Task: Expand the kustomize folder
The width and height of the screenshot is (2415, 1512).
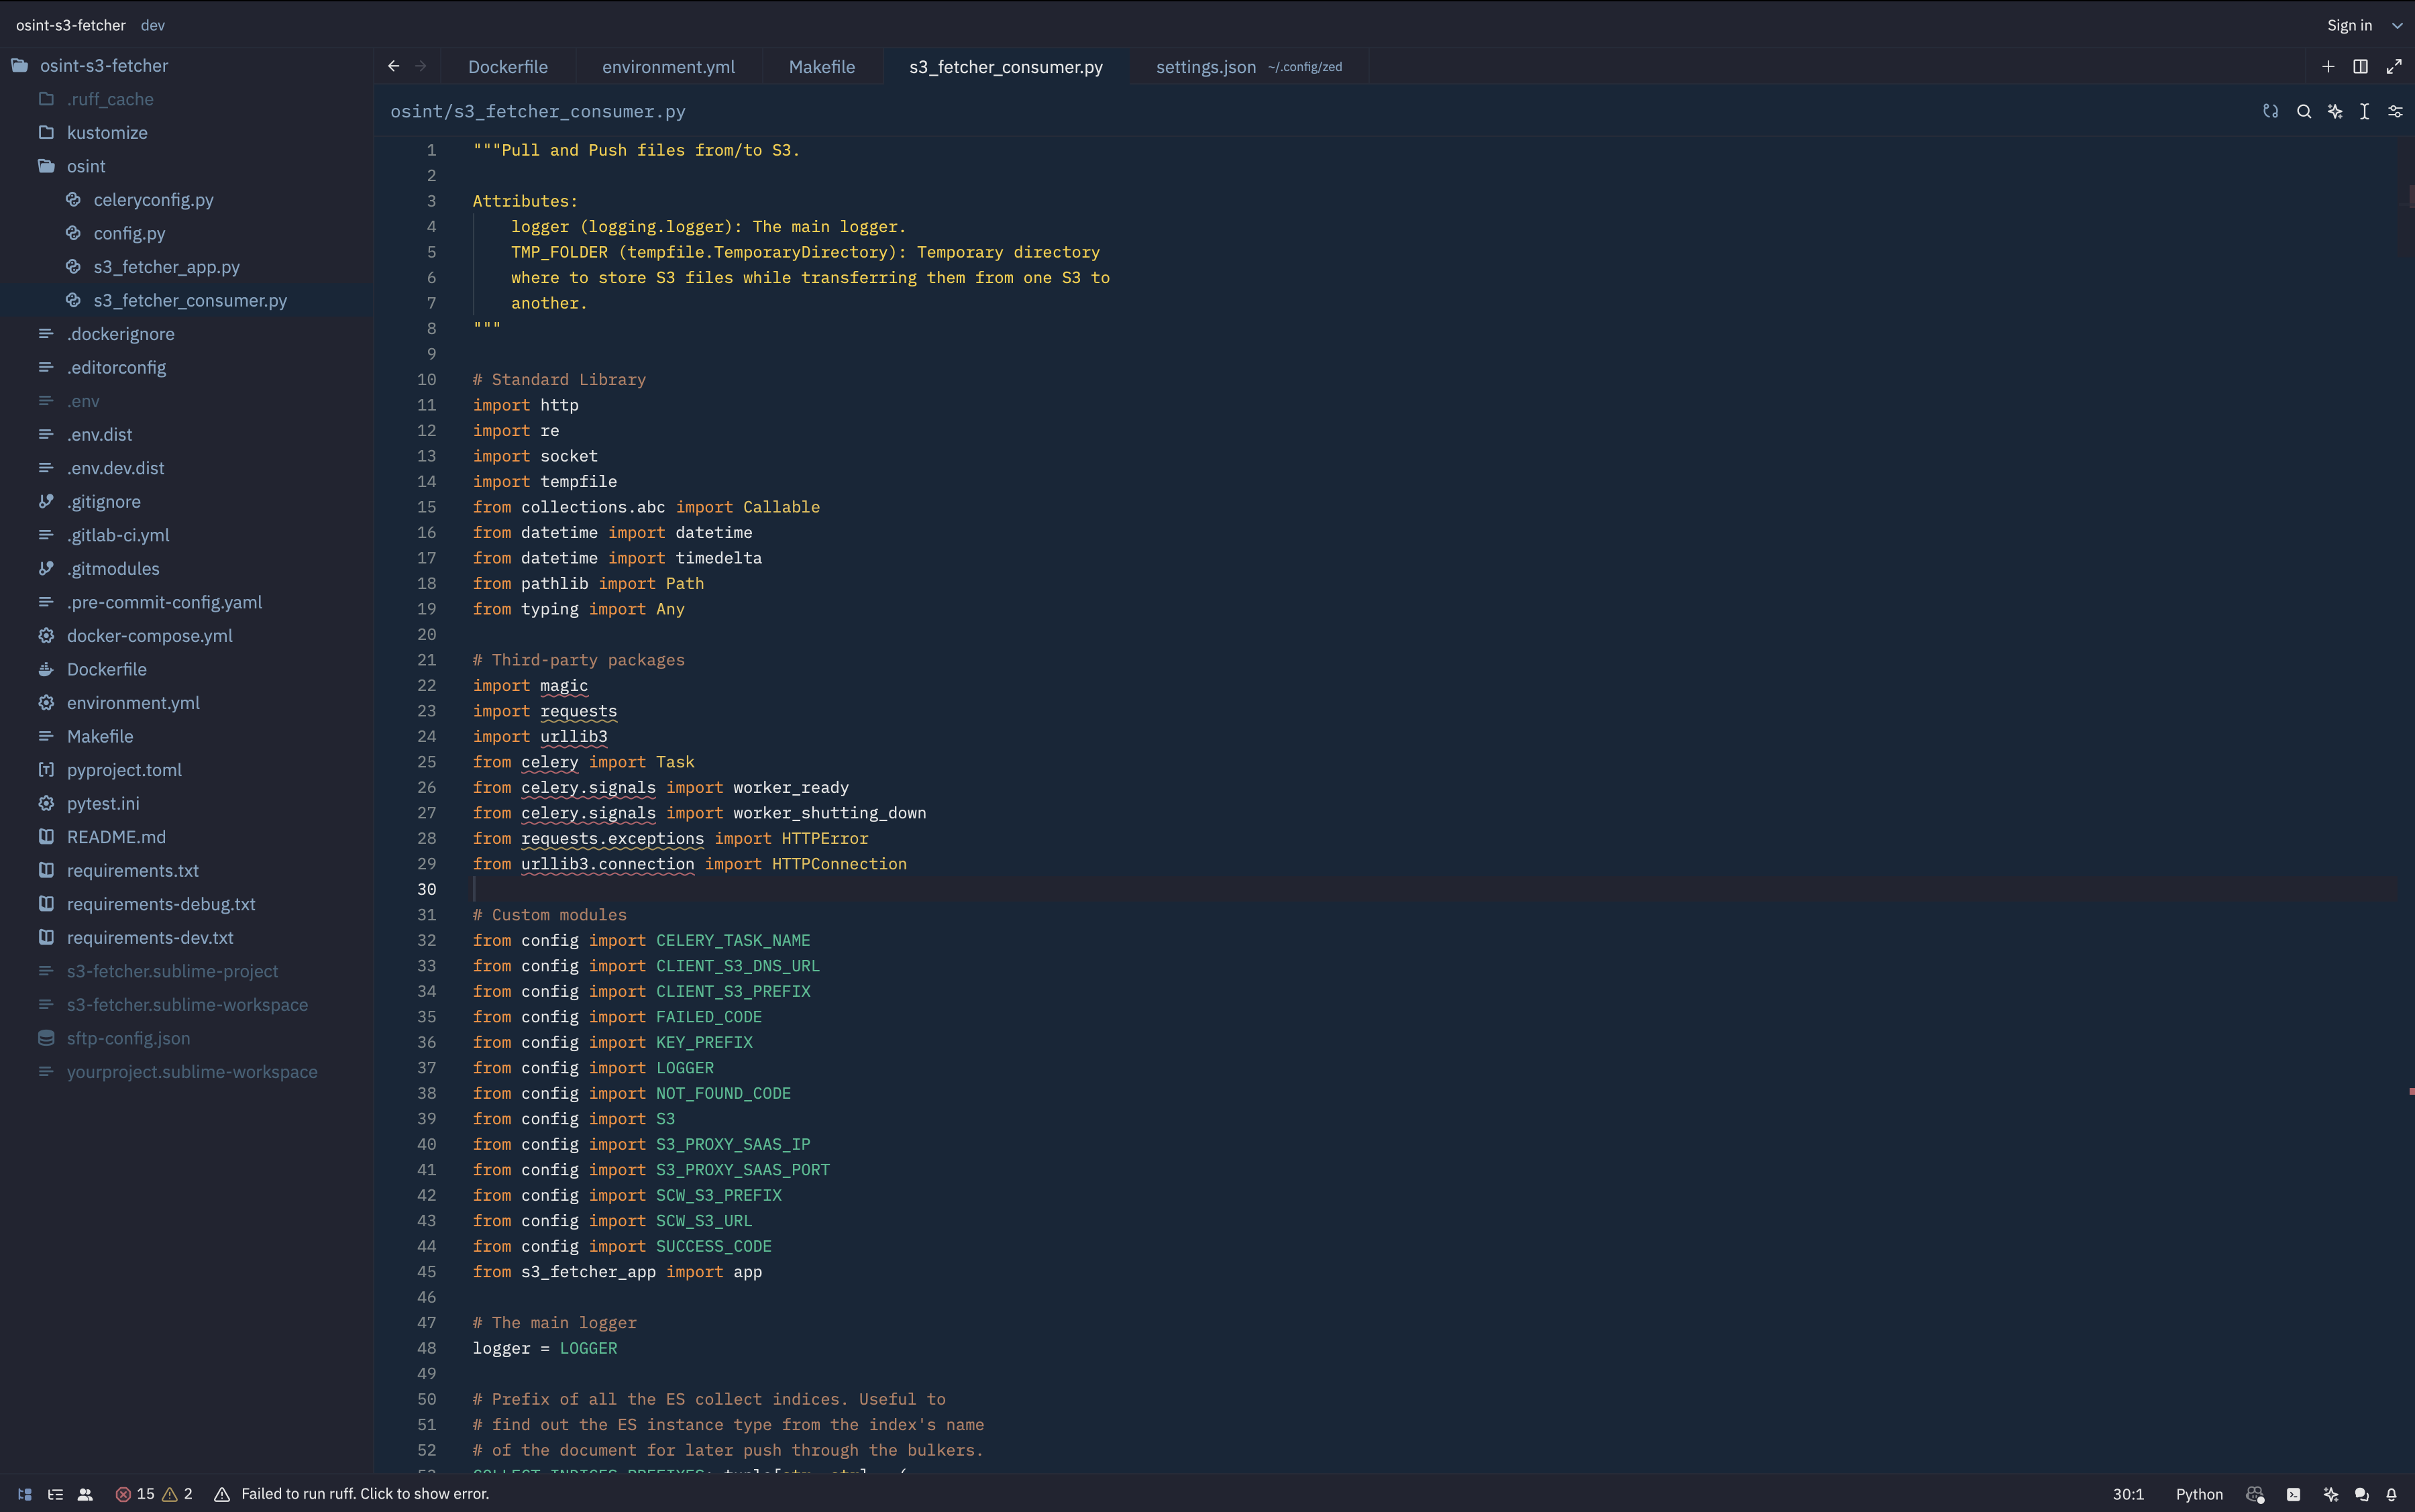Action: coord(106,133)
